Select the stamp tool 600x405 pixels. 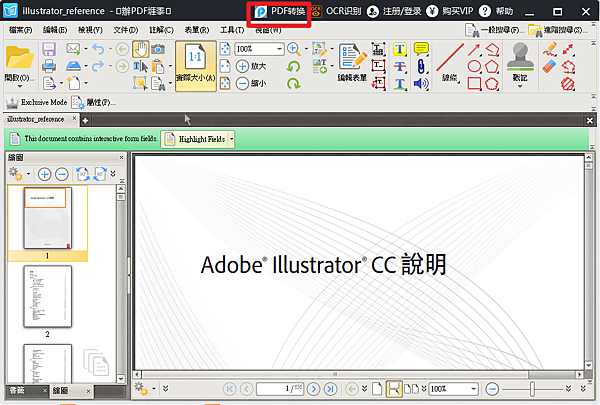(520, 57)
